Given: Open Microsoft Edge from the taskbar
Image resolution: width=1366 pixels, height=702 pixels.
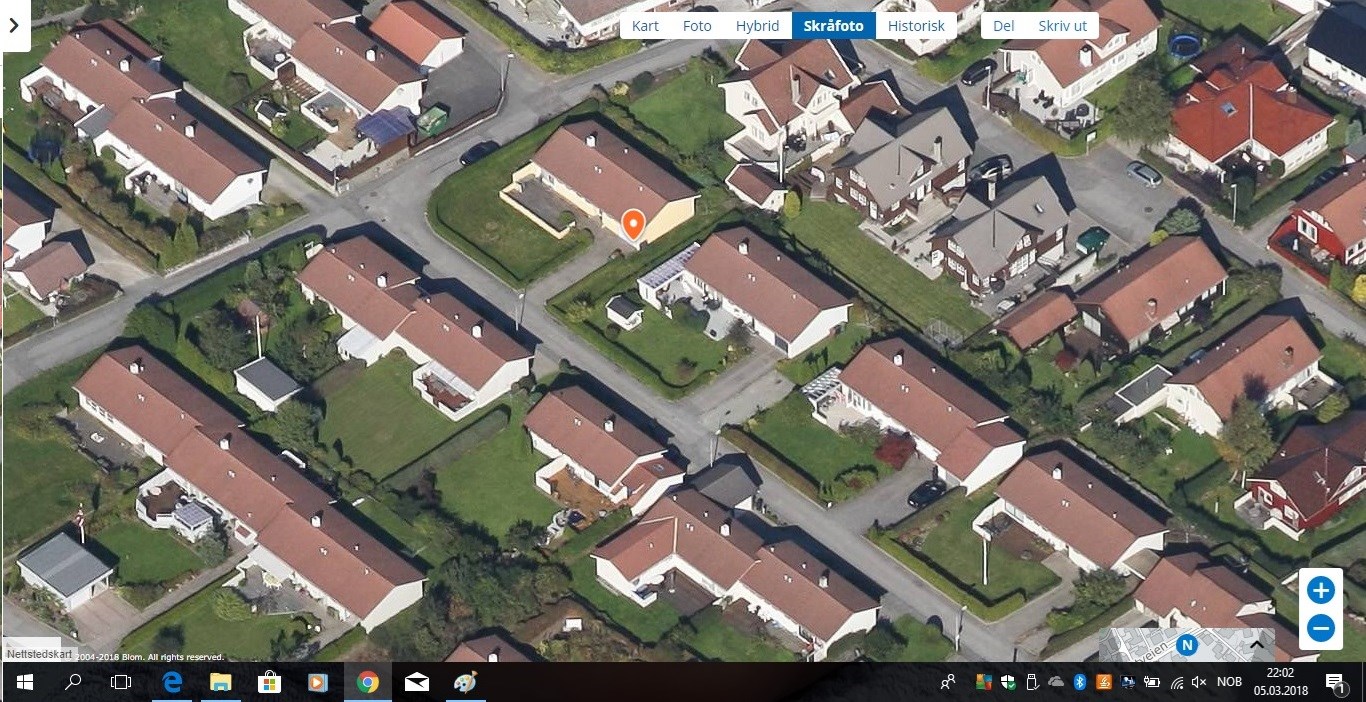Looking at the screenshot, I should point(172,682).
